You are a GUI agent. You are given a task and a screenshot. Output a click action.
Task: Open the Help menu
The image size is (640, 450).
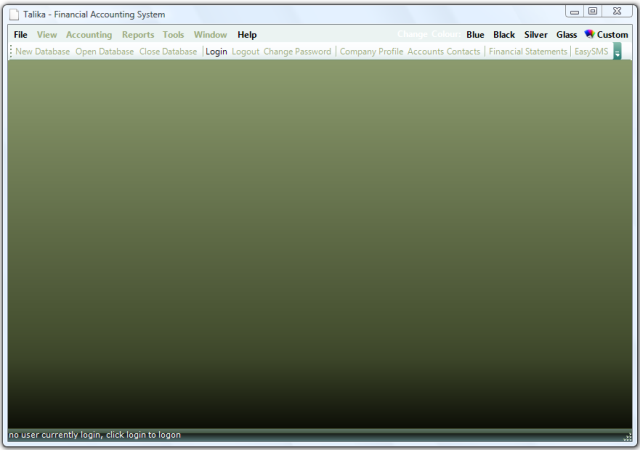point(247,35)
